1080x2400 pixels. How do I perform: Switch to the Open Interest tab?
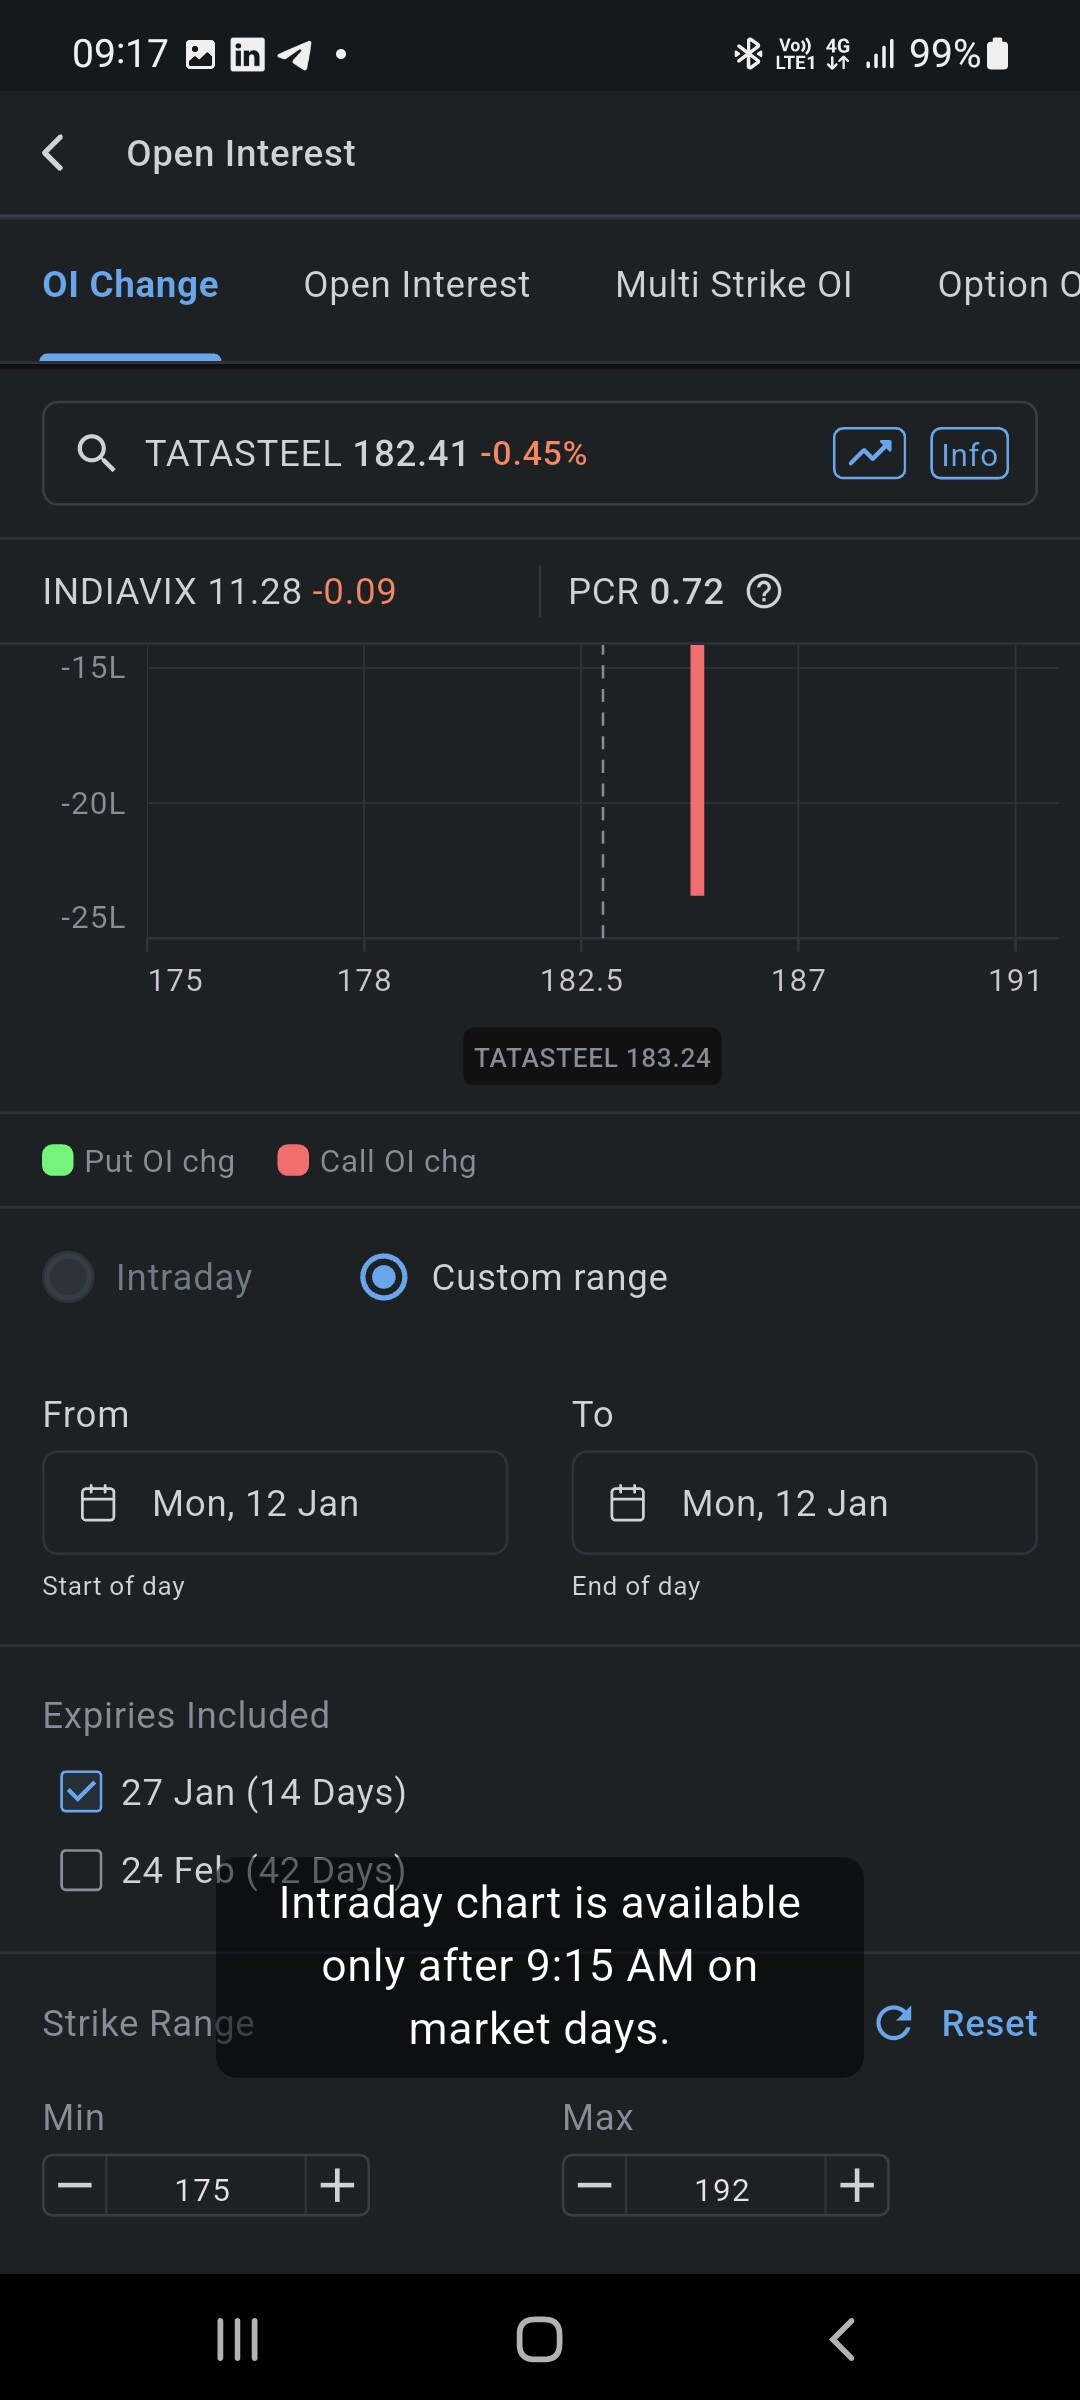click(x=416, y=285)
